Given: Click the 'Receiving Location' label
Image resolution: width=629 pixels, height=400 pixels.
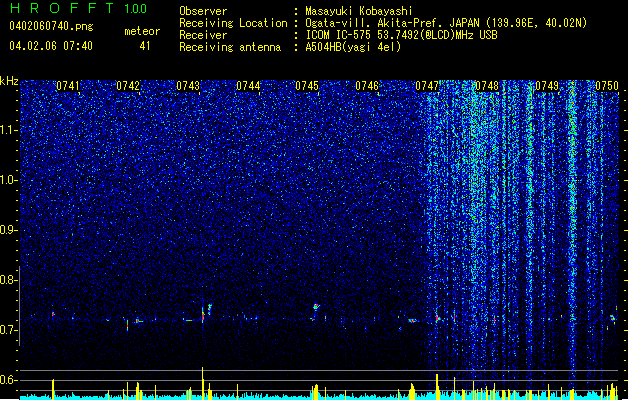Looking at the screenshot, I should (233, 23).
